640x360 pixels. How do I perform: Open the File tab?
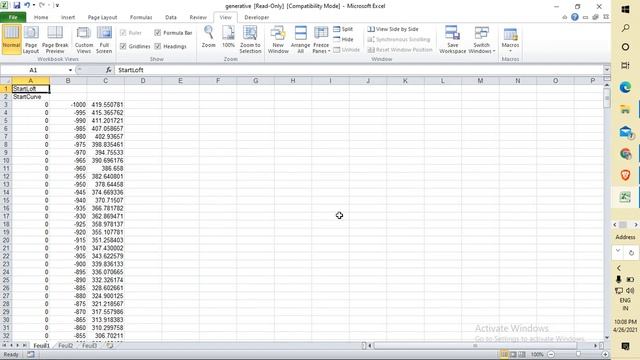tap(13, 17)
